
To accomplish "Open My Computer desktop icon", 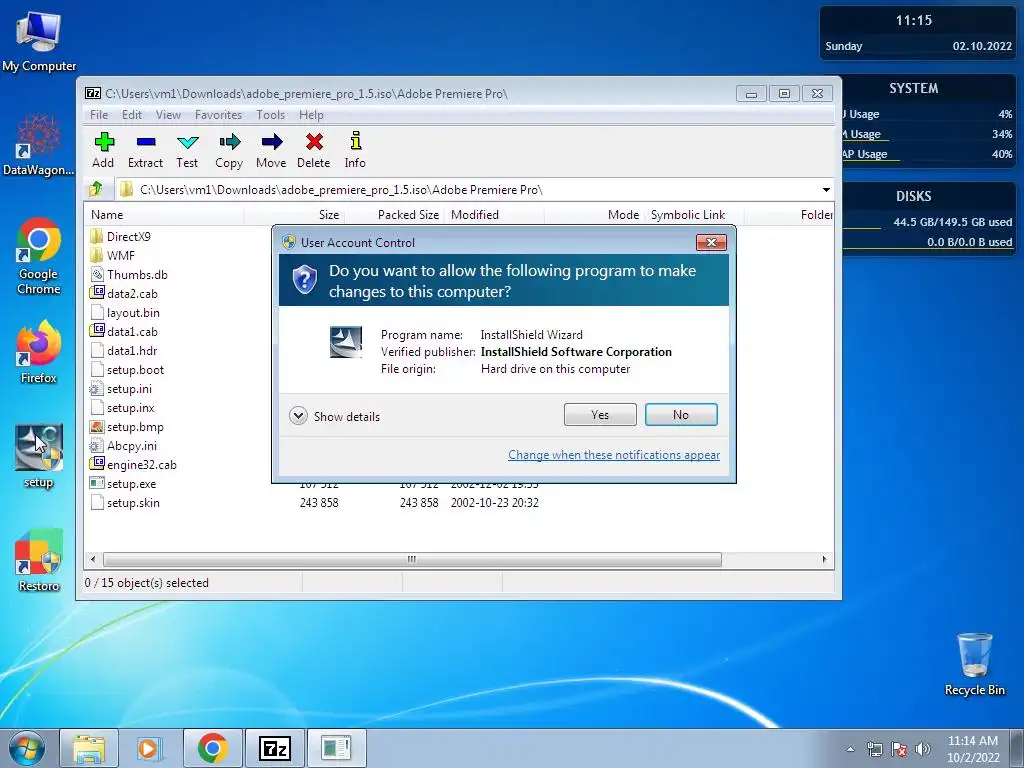I will point(39,40).
